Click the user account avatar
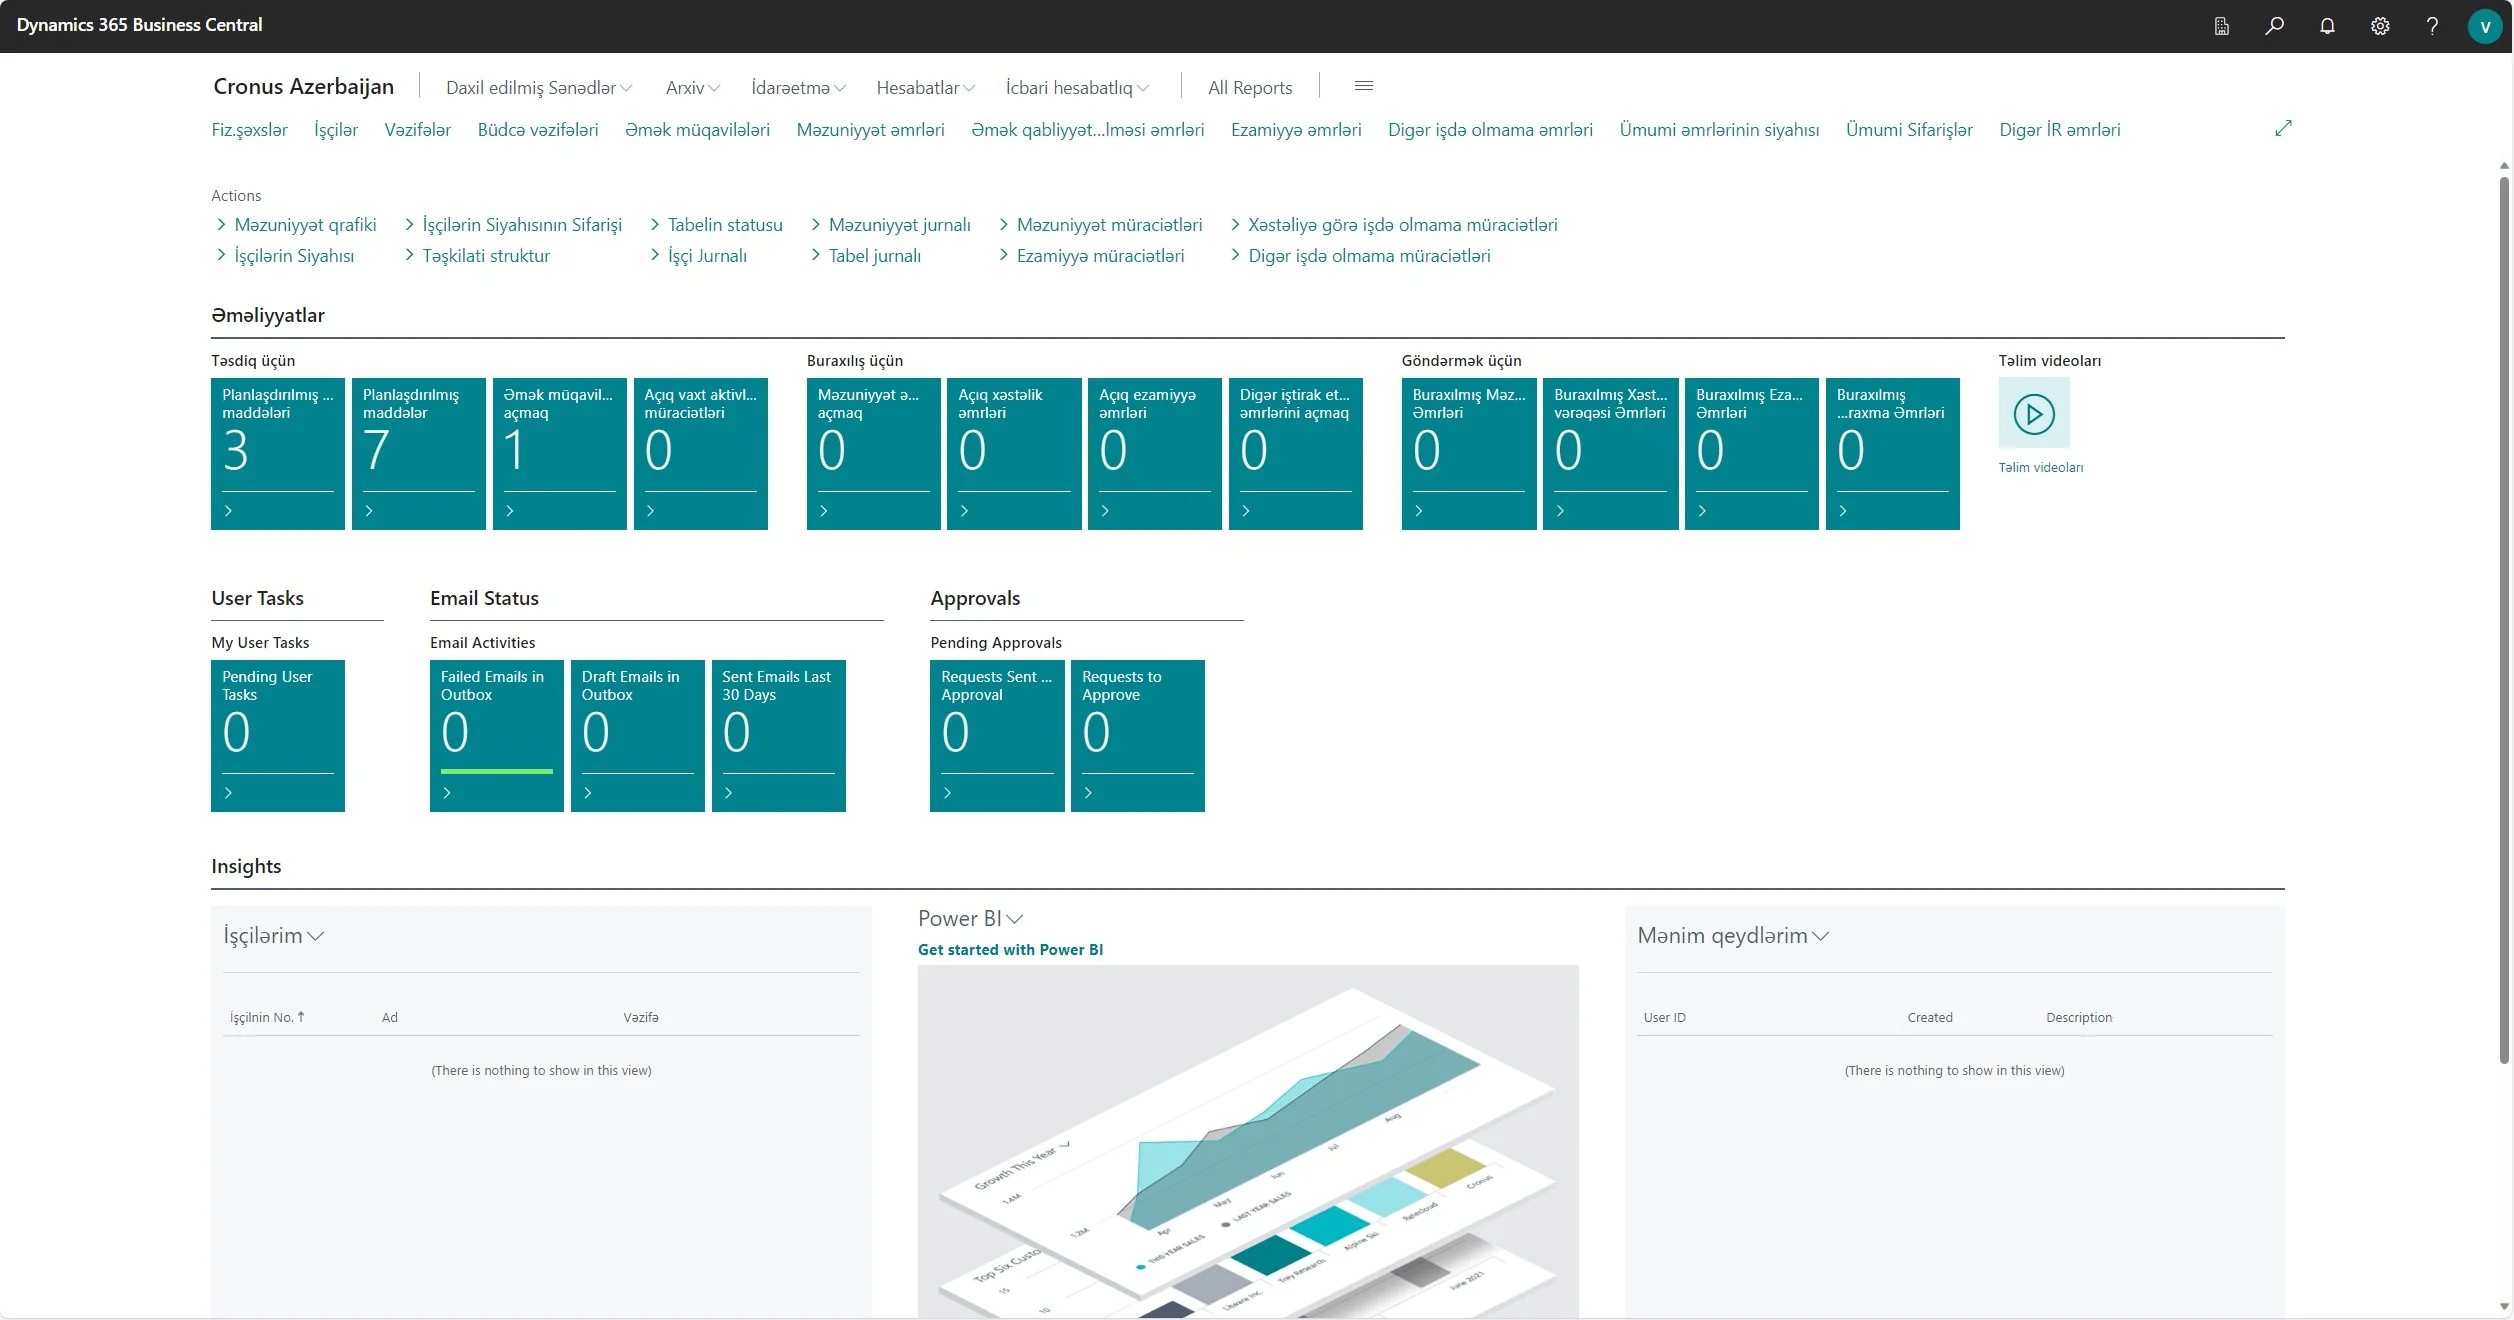The width and height of the screenshot is (2514, 1320). (x=2485, y=27)
